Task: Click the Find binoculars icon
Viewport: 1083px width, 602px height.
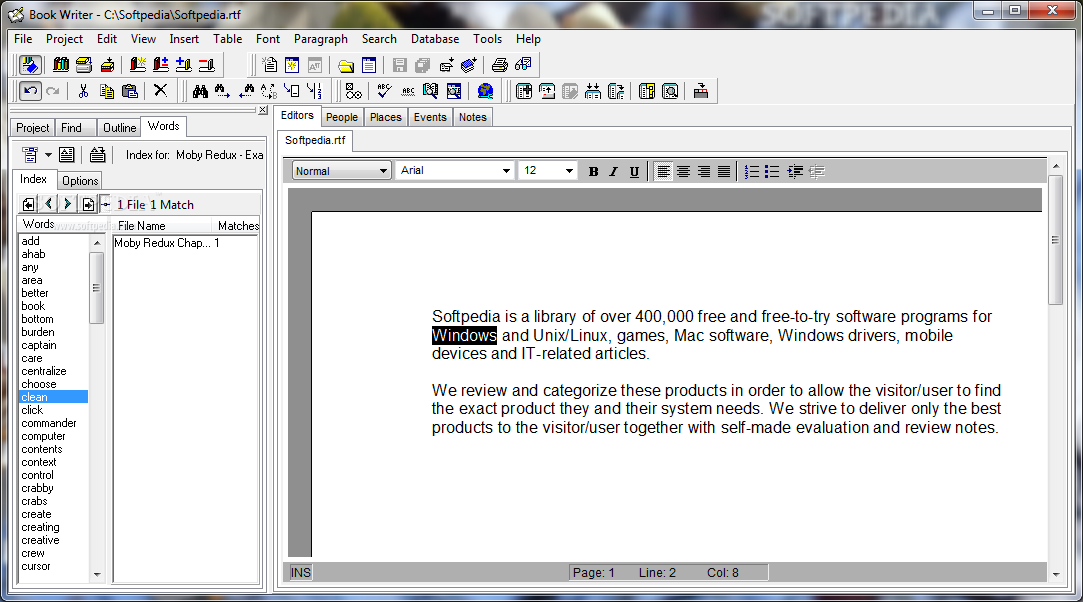Action: point(200,91)
